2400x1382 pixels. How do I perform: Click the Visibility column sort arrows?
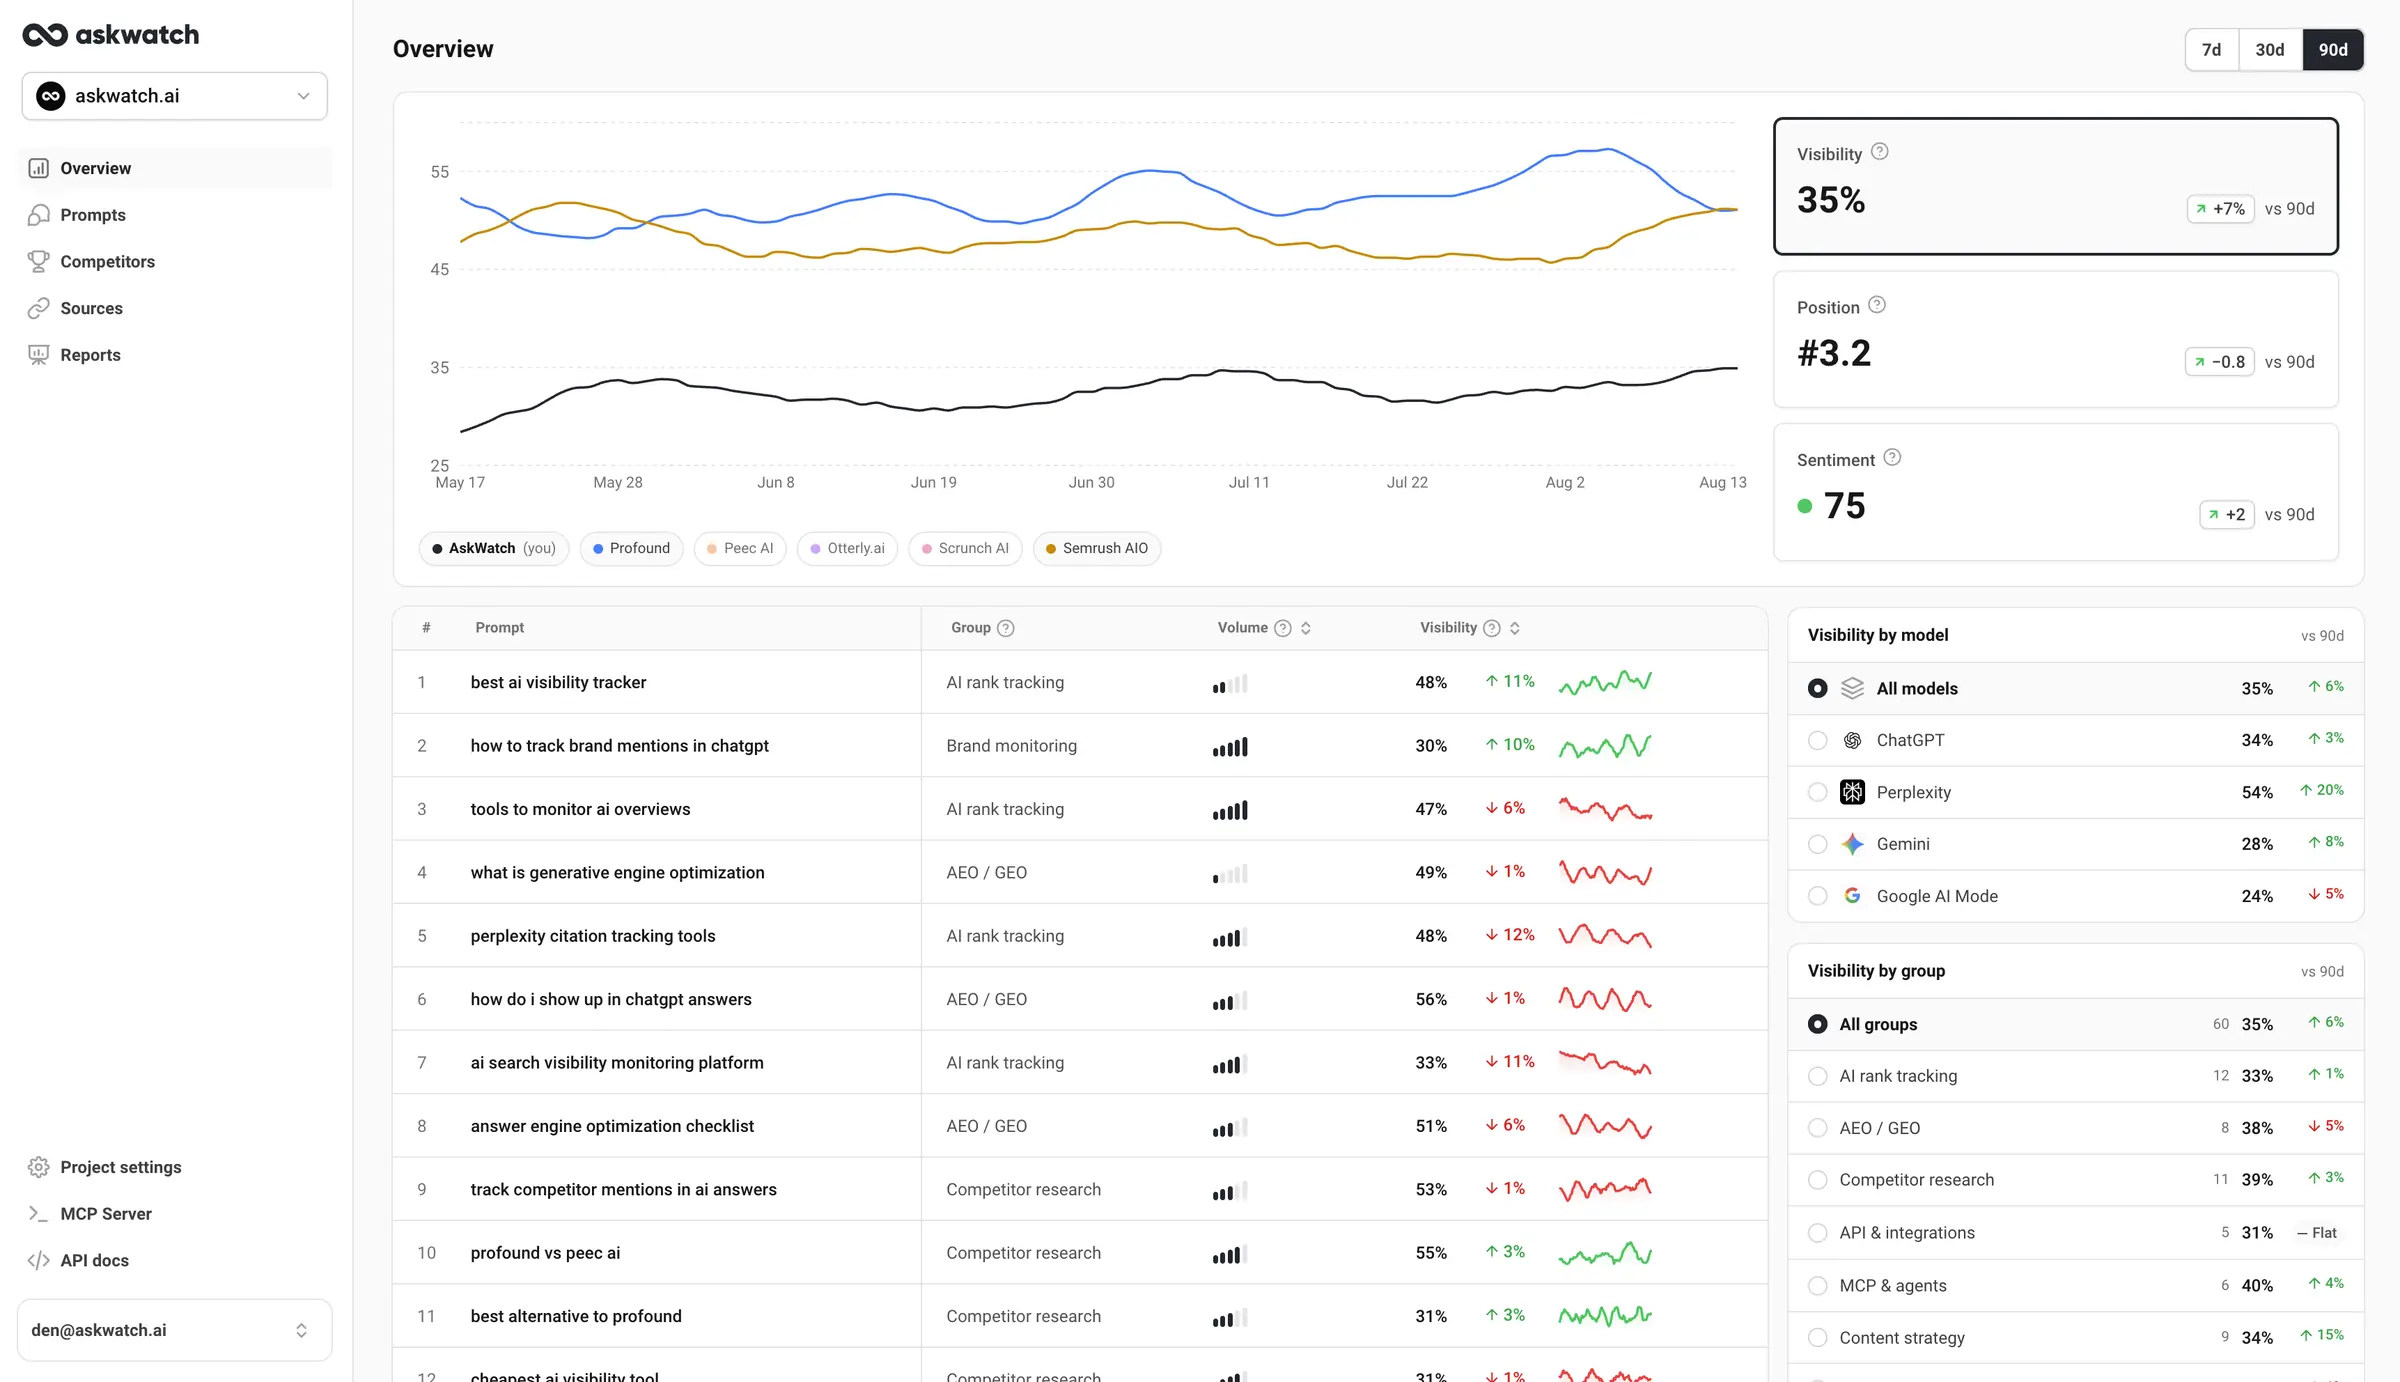tap(1515, 628)
